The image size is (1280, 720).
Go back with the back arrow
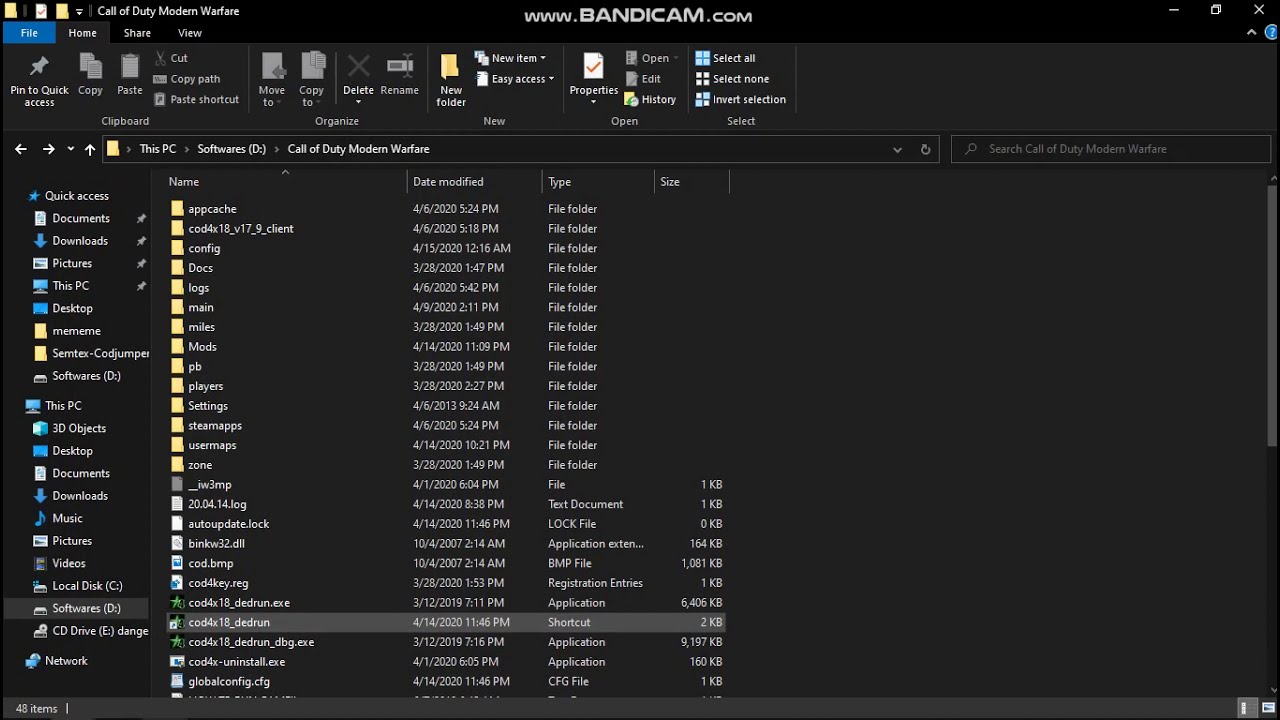pos(21,149)
